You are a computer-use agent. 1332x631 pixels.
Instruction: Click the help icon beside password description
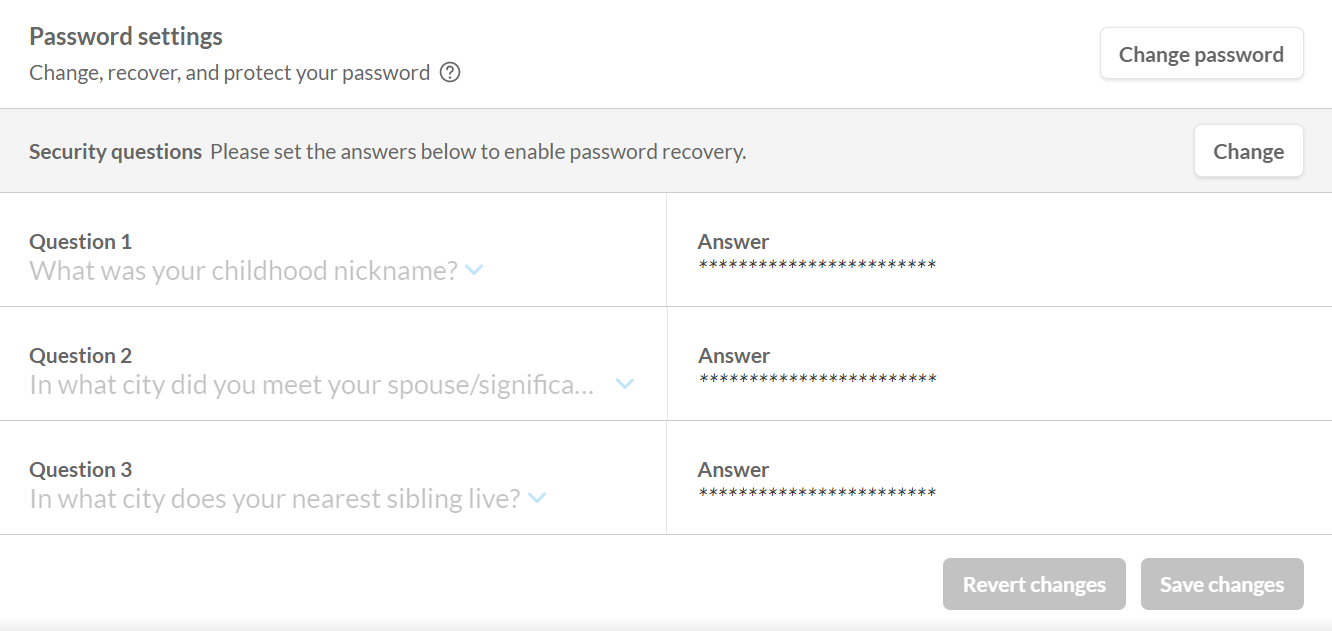pos(450,73)
